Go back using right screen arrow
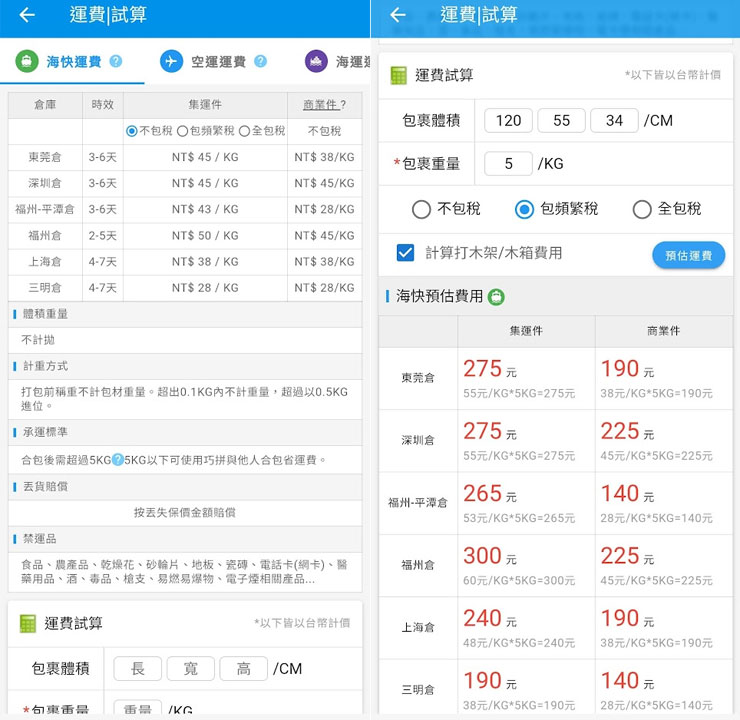740x720 pixels. point(398,15)
